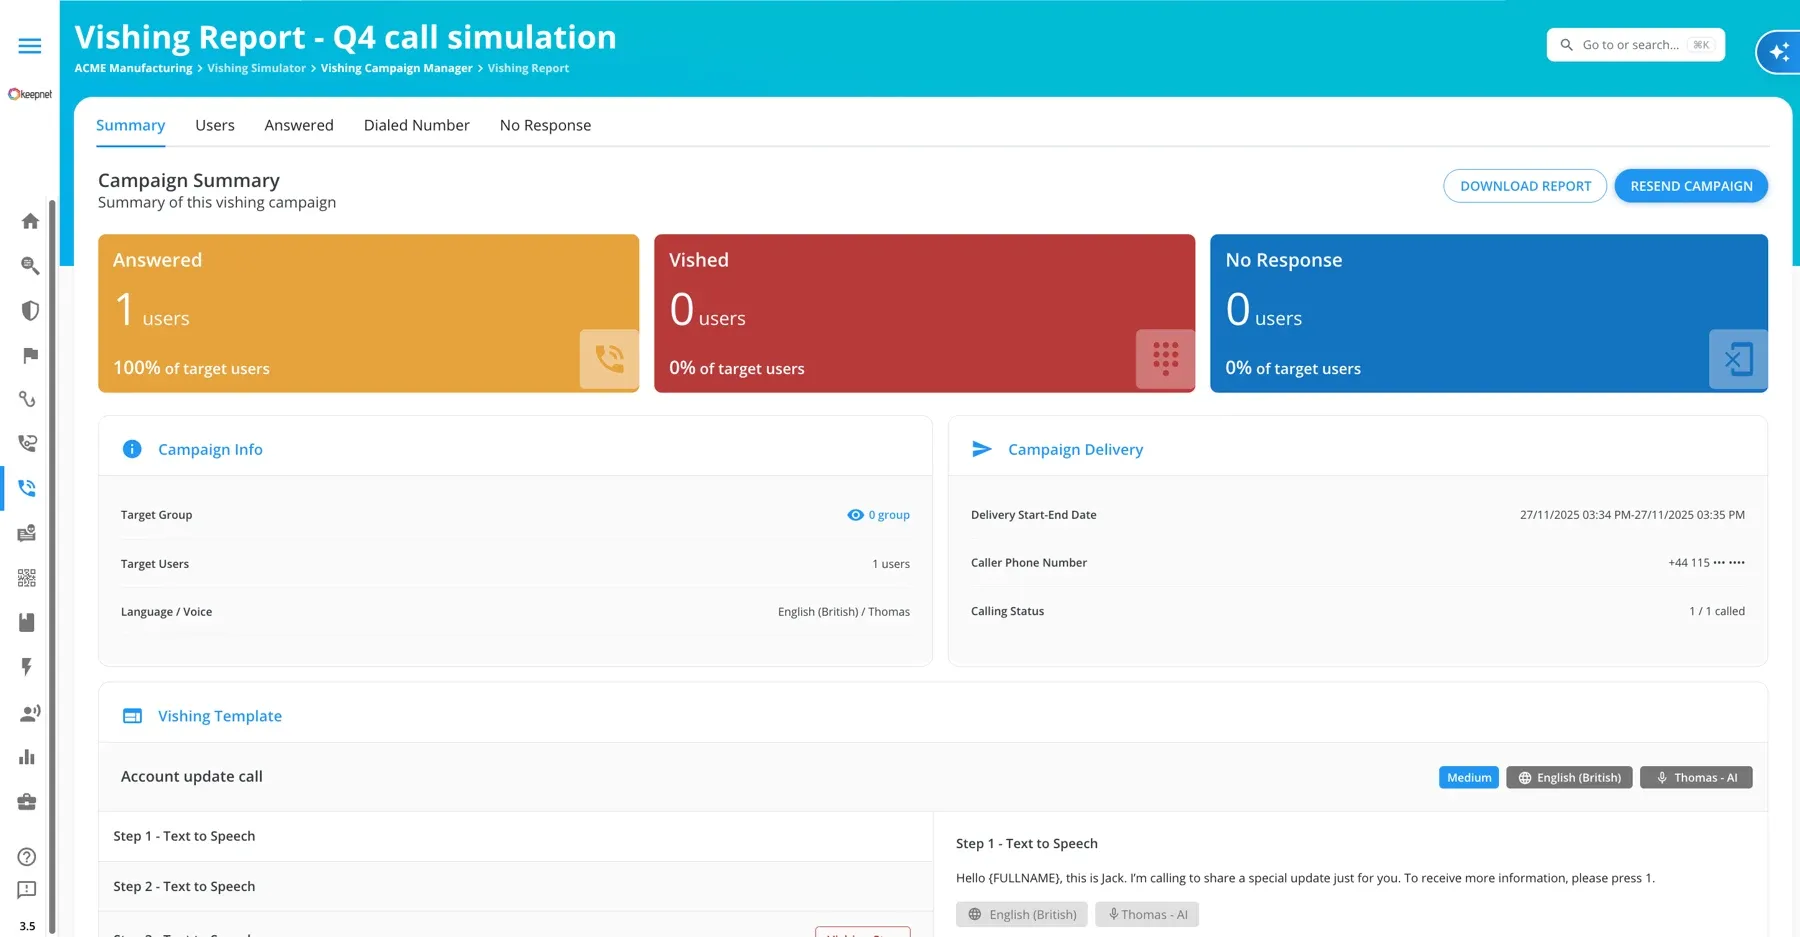1800x937 pixels.
Task: Click the '1 users' target users value
Action: (x=891, y=564)
